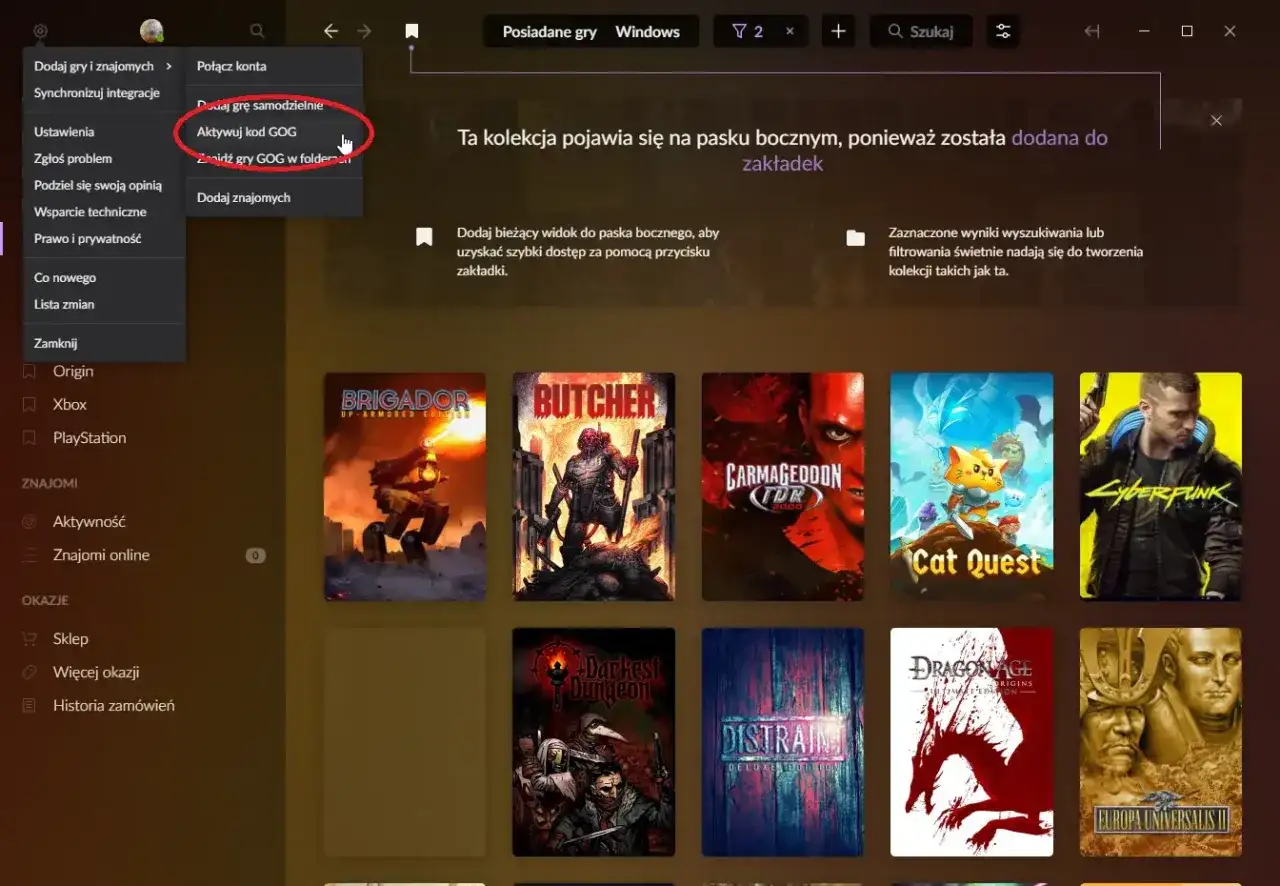The image size is (1280, 886).
Task: Select Dodaj znajomych in submenu
Action: point(274,197)
